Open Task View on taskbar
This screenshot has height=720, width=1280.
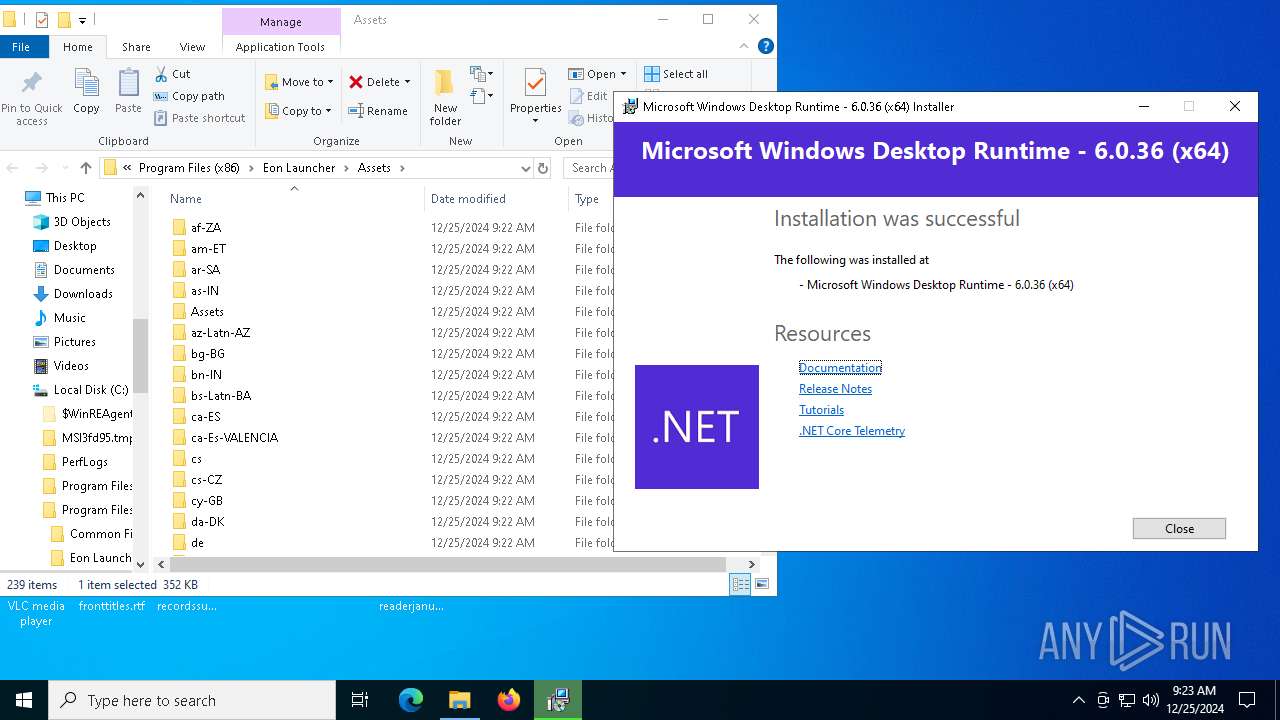360,700
